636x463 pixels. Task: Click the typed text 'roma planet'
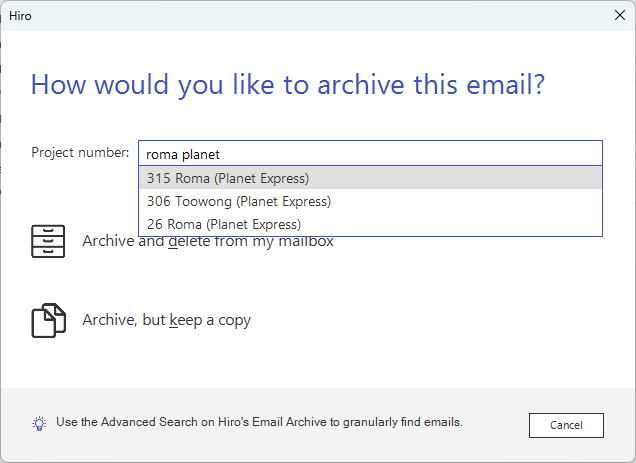[182, 154]
